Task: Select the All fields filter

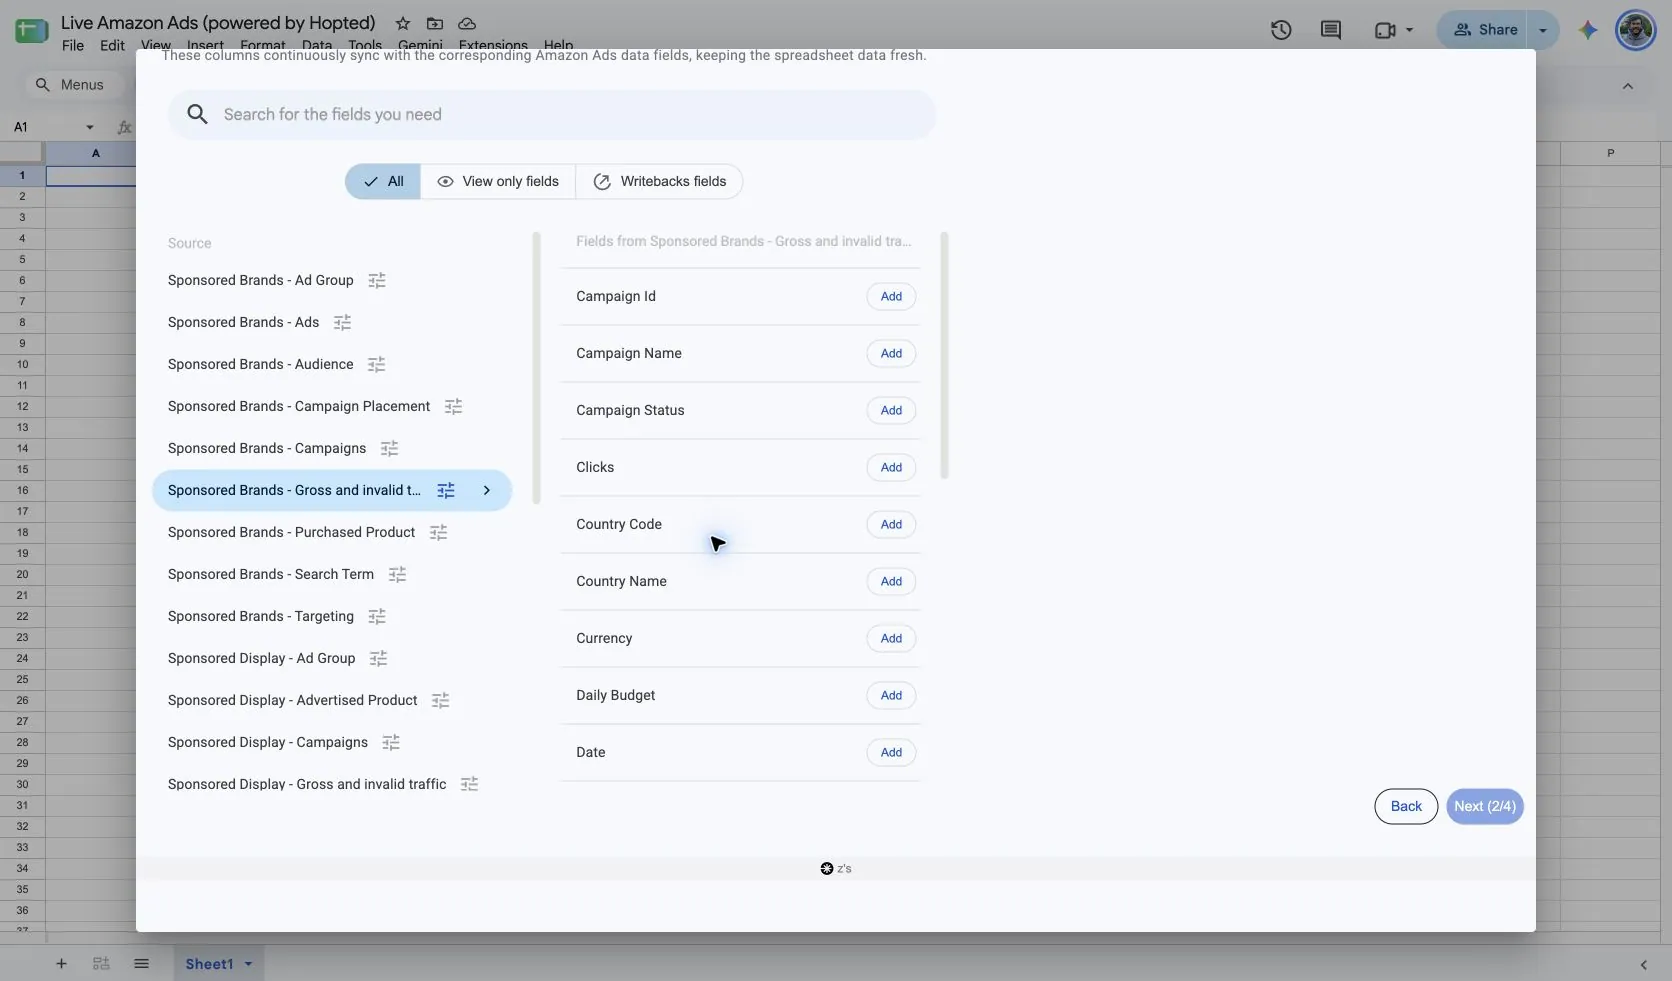Action: (383, 182)
